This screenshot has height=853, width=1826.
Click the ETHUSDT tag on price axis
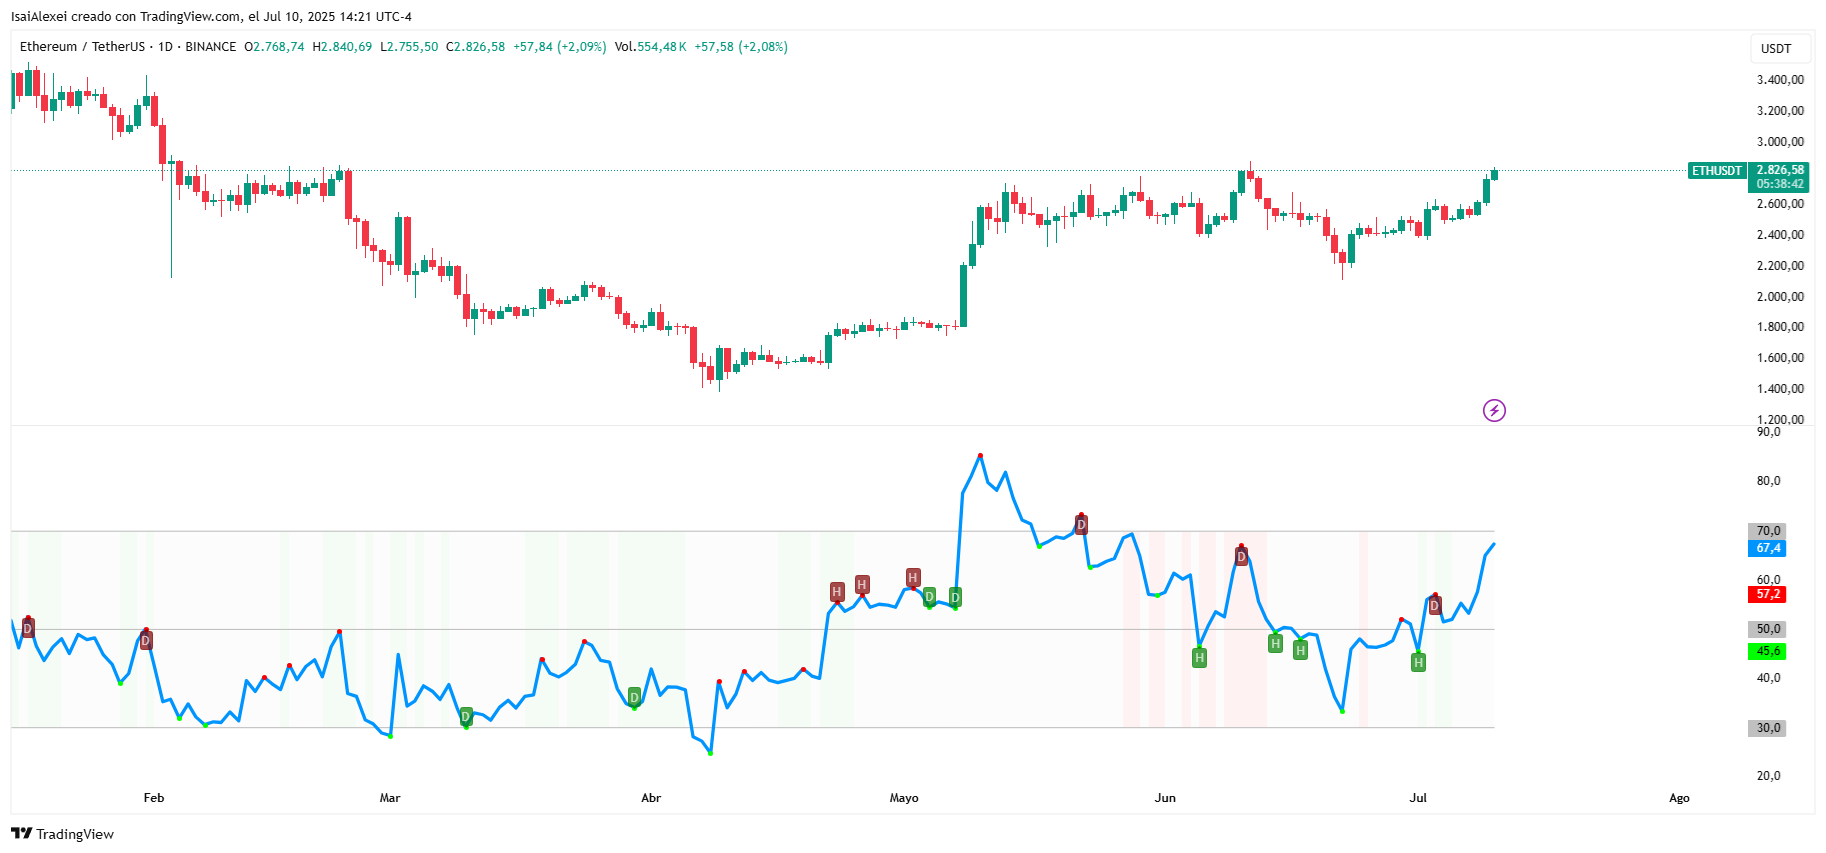pos(1717,171)
